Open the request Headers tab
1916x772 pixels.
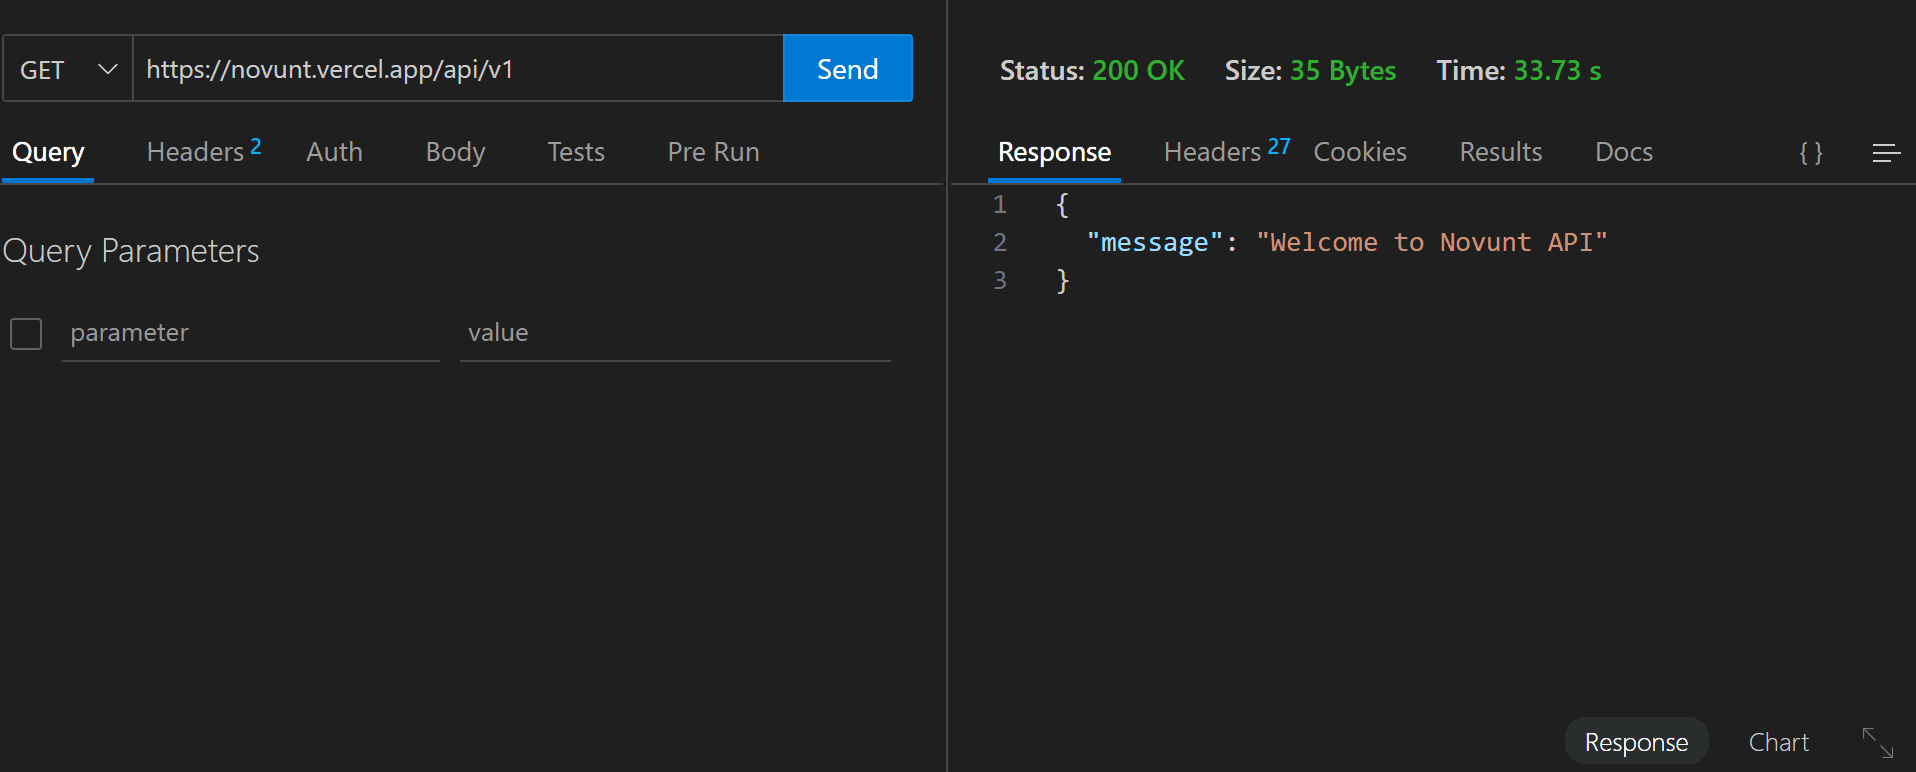204,152
